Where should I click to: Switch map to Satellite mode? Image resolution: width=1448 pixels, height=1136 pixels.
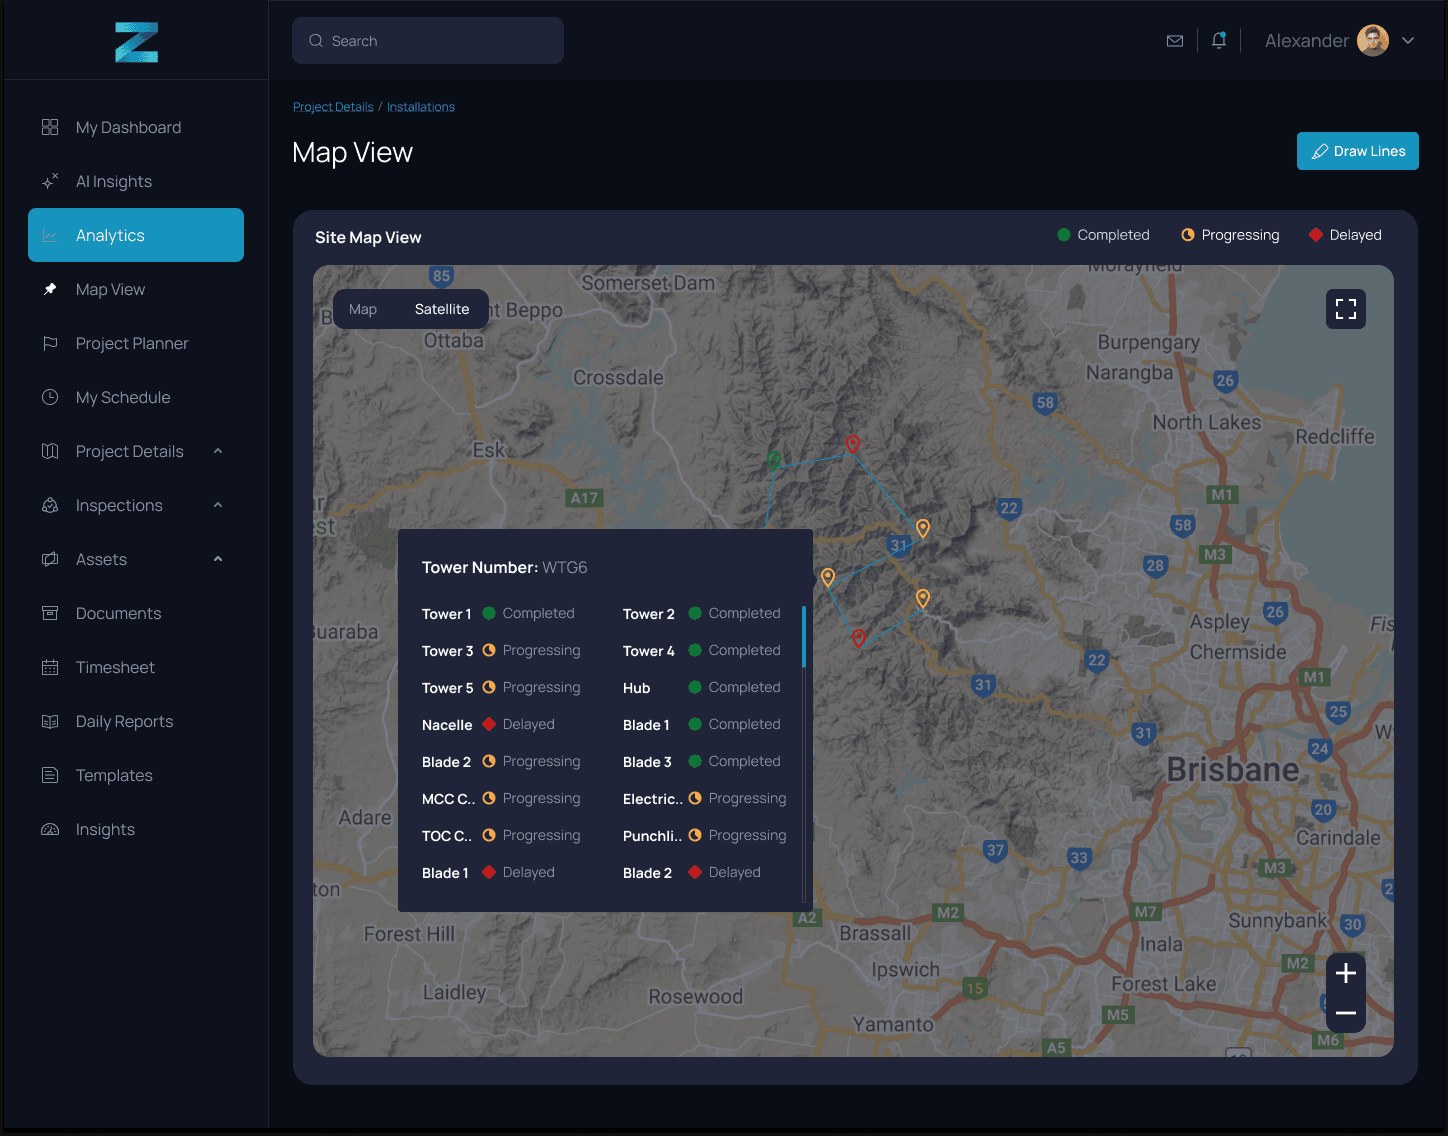click(x=442, y=309)
